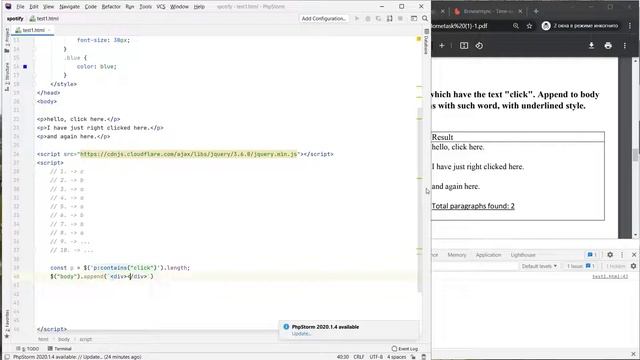Click the script breadcrumb in editor footer
The image size is (640, 360).
point(85,339)
